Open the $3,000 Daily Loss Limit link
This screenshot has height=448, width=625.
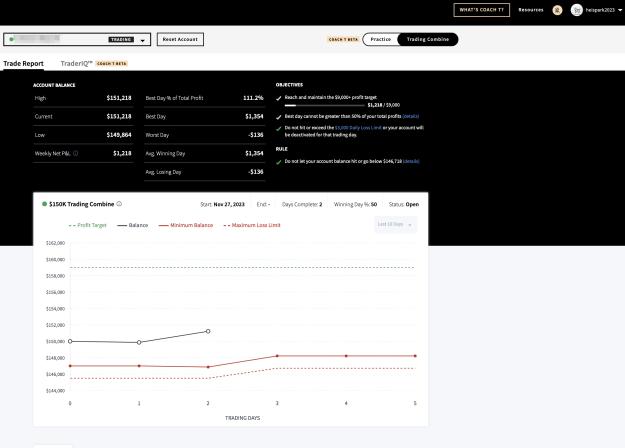point(358,128)
